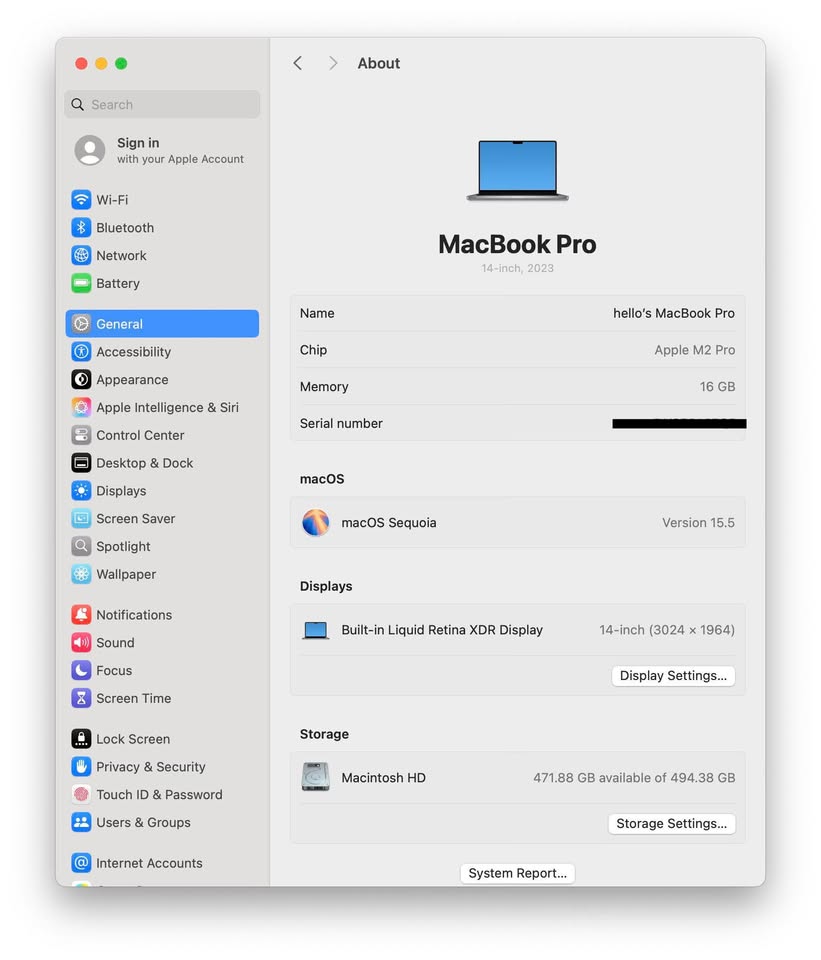This screenshot has width=821, height=960.
Task: Click the Bluetooth sidebar icon
Action: coord(81,228)
